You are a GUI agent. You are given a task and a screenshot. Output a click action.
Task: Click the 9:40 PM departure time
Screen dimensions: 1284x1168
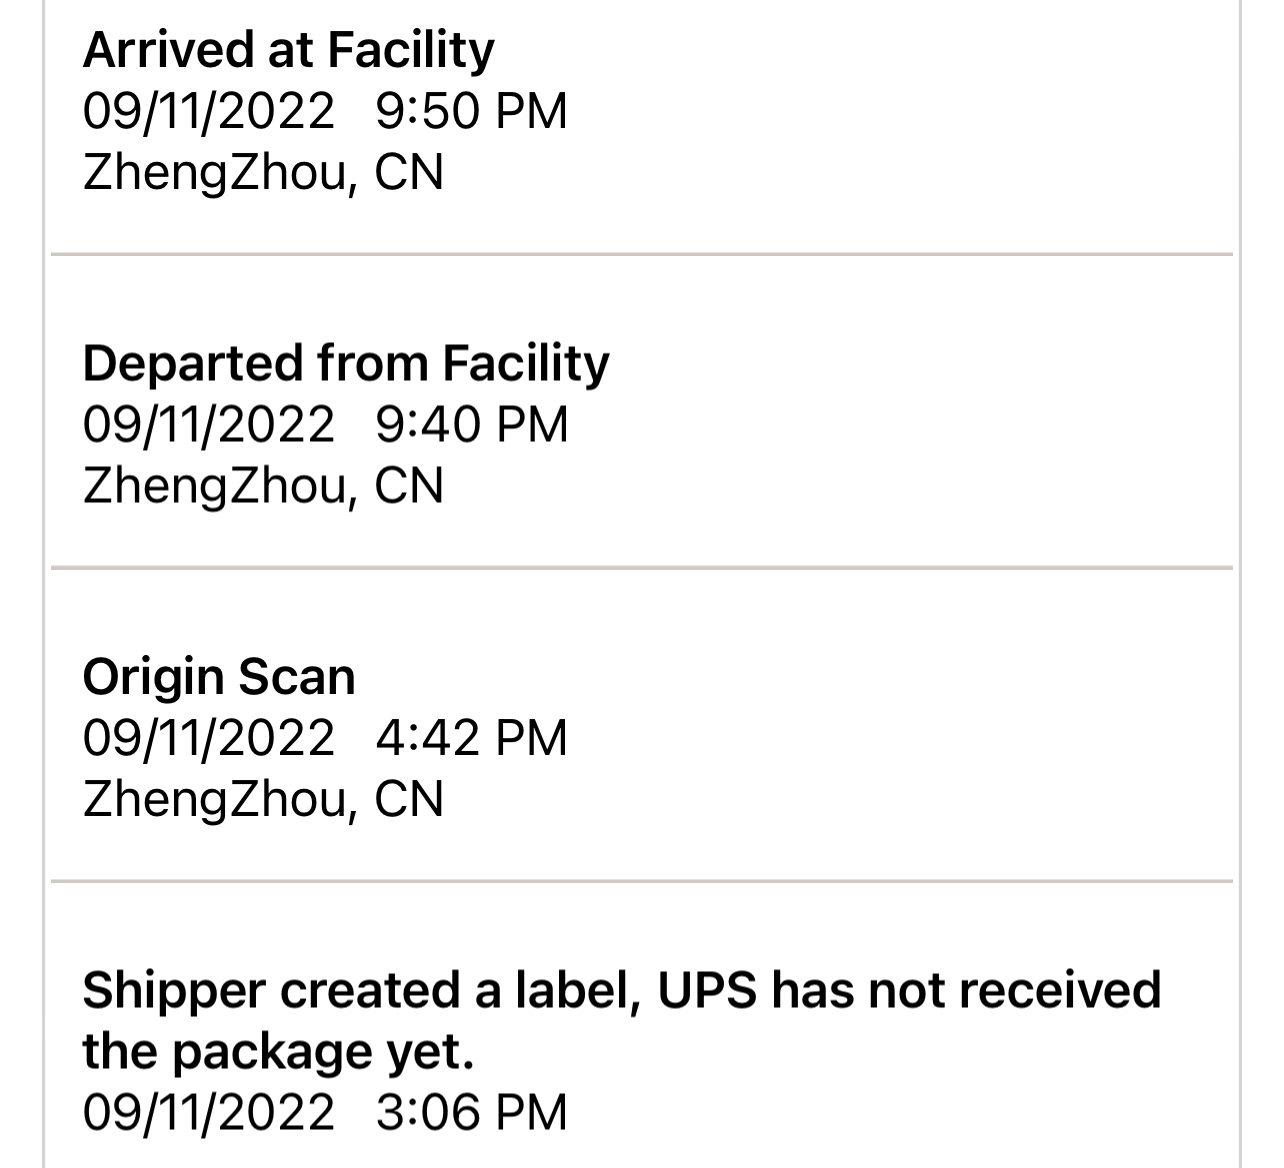[x=471, y=424]
